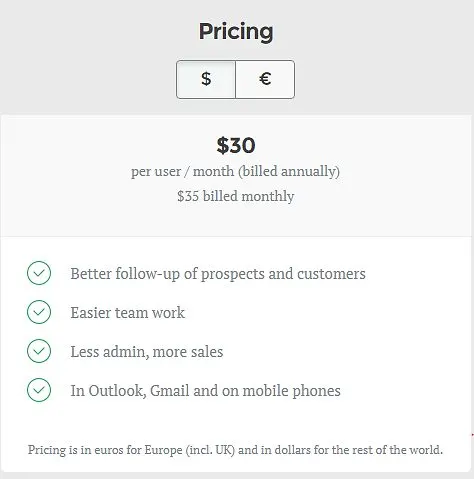
Task: Click the $35 billed monthly line
Action: (236, 196)
